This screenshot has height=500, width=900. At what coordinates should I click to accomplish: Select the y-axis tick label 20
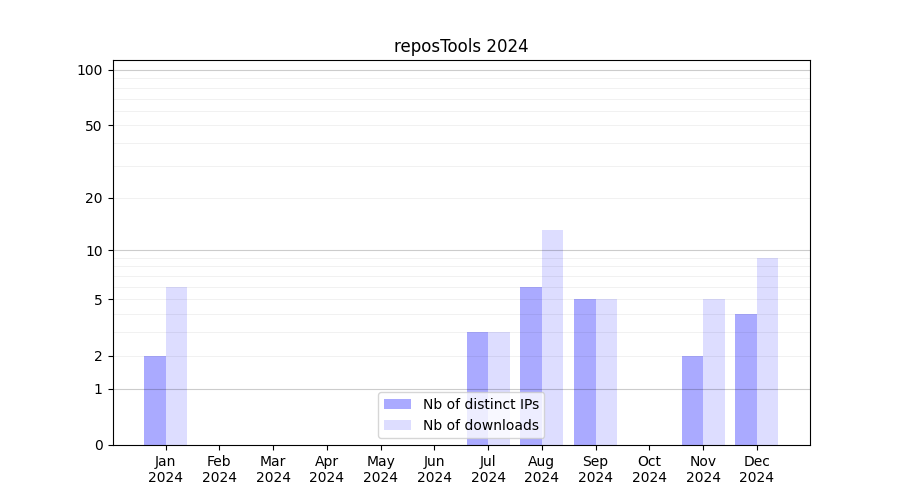click(94, 198)
